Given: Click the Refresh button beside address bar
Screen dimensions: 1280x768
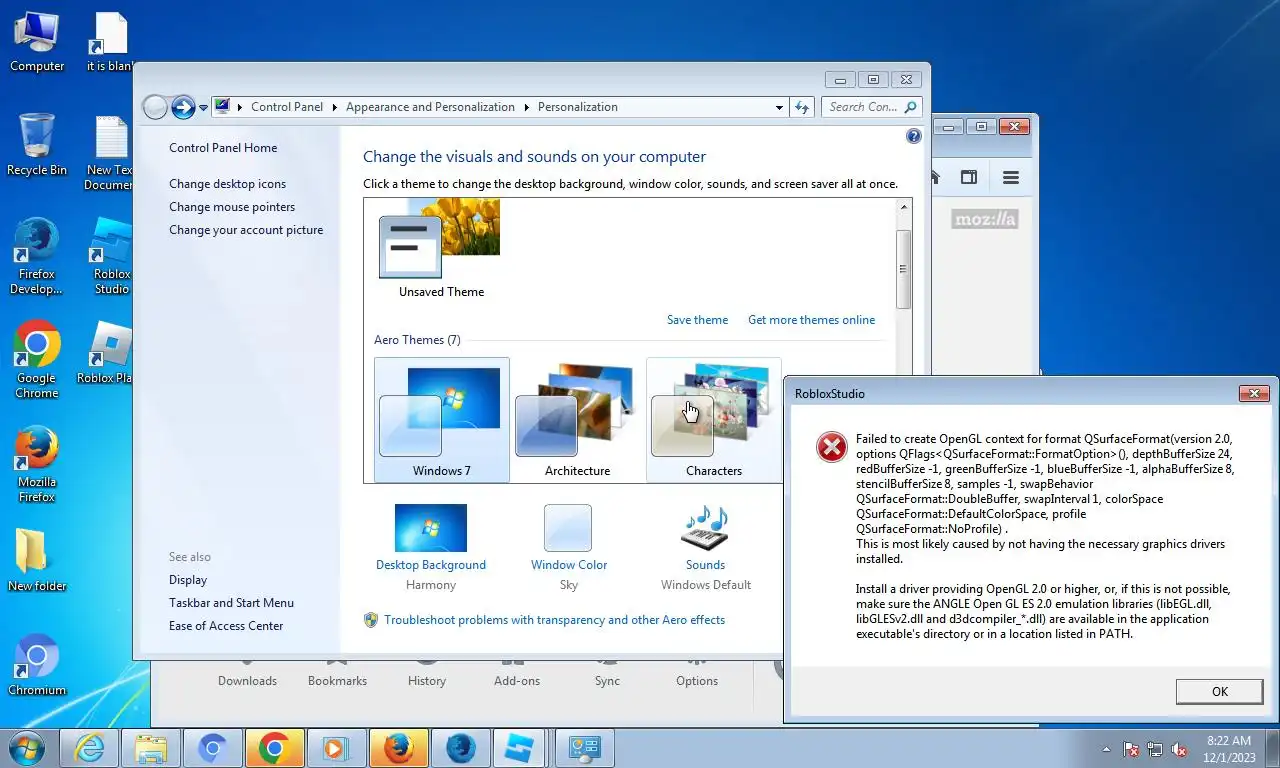Looking at the screenshot, I should (x=802, y=107).
